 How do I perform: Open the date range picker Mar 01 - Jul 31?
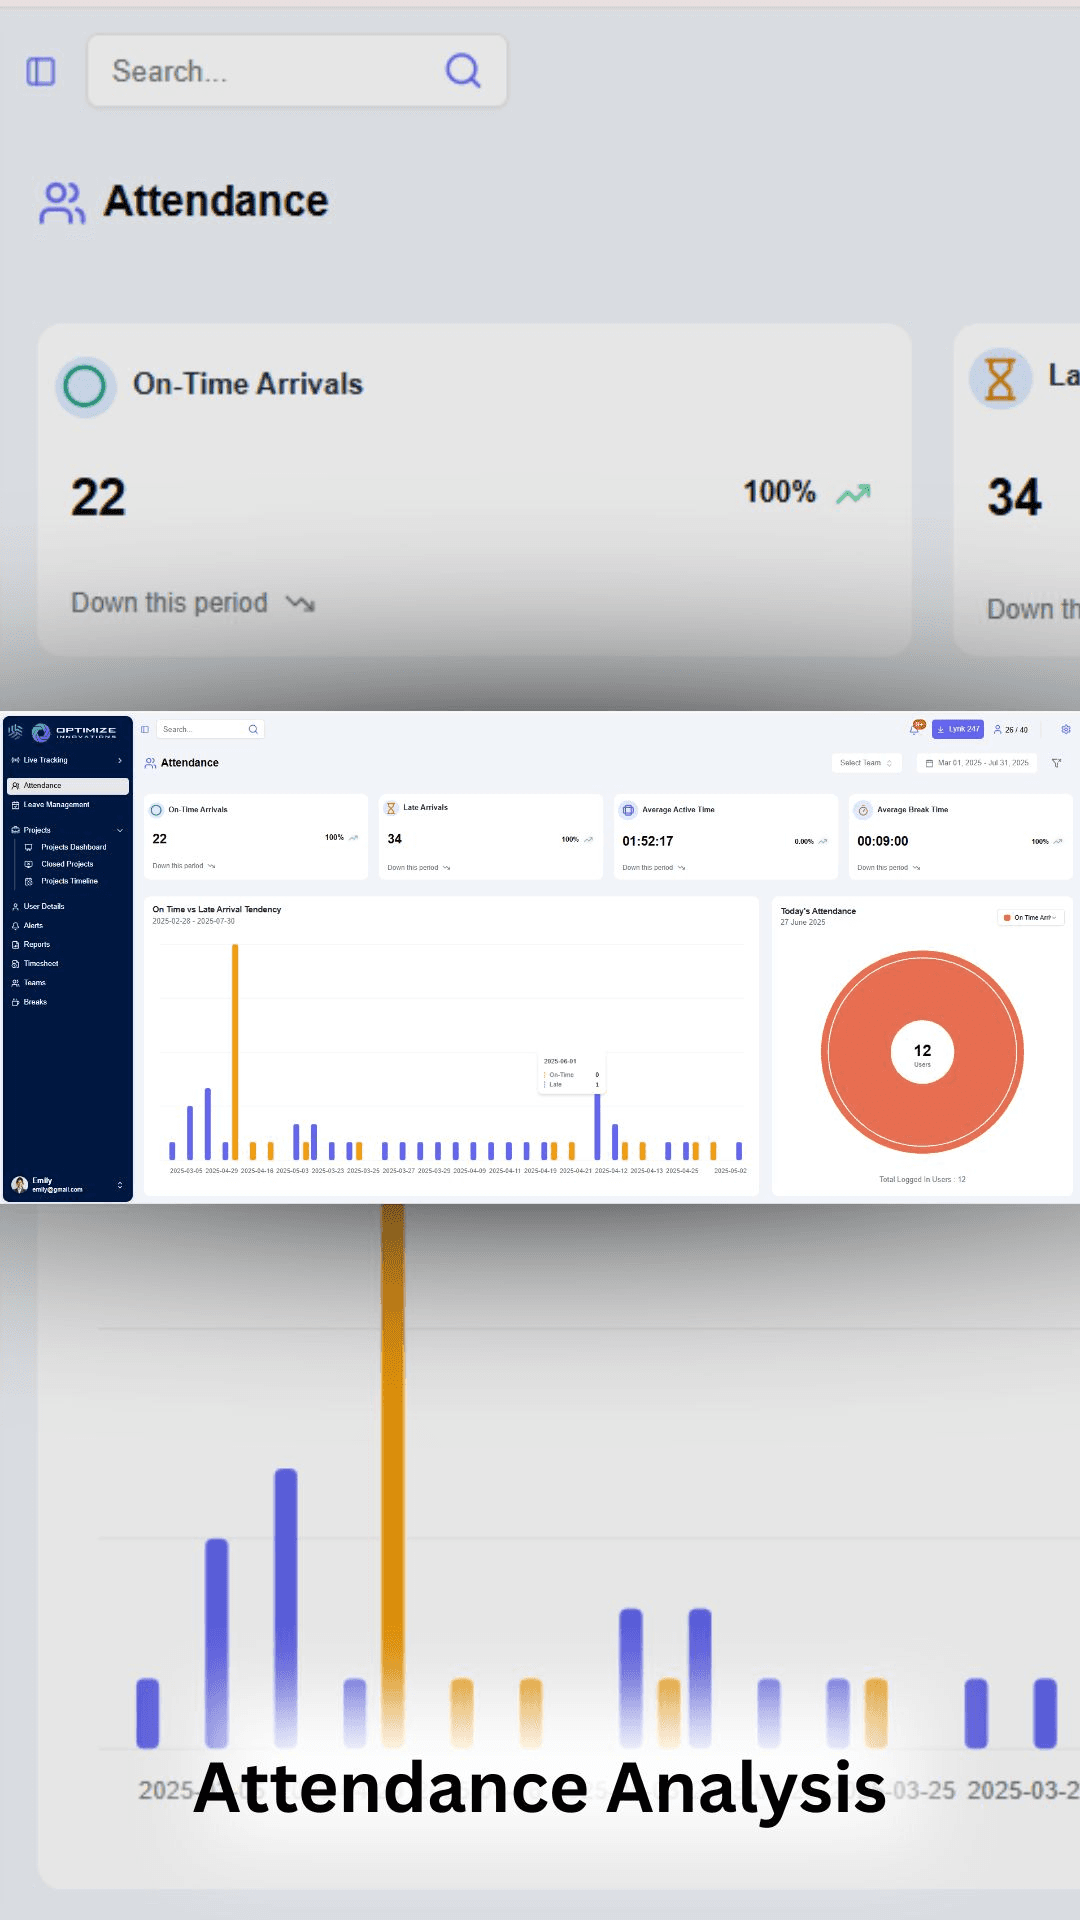976,763
